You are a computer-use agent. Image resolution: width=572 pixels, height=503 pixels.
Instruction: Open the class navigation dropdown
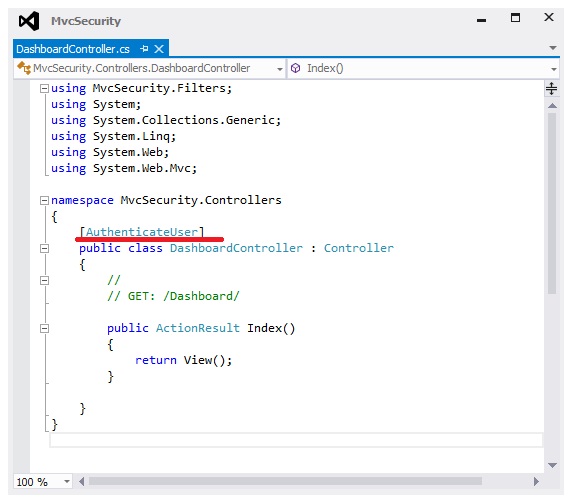coord(280,69)
